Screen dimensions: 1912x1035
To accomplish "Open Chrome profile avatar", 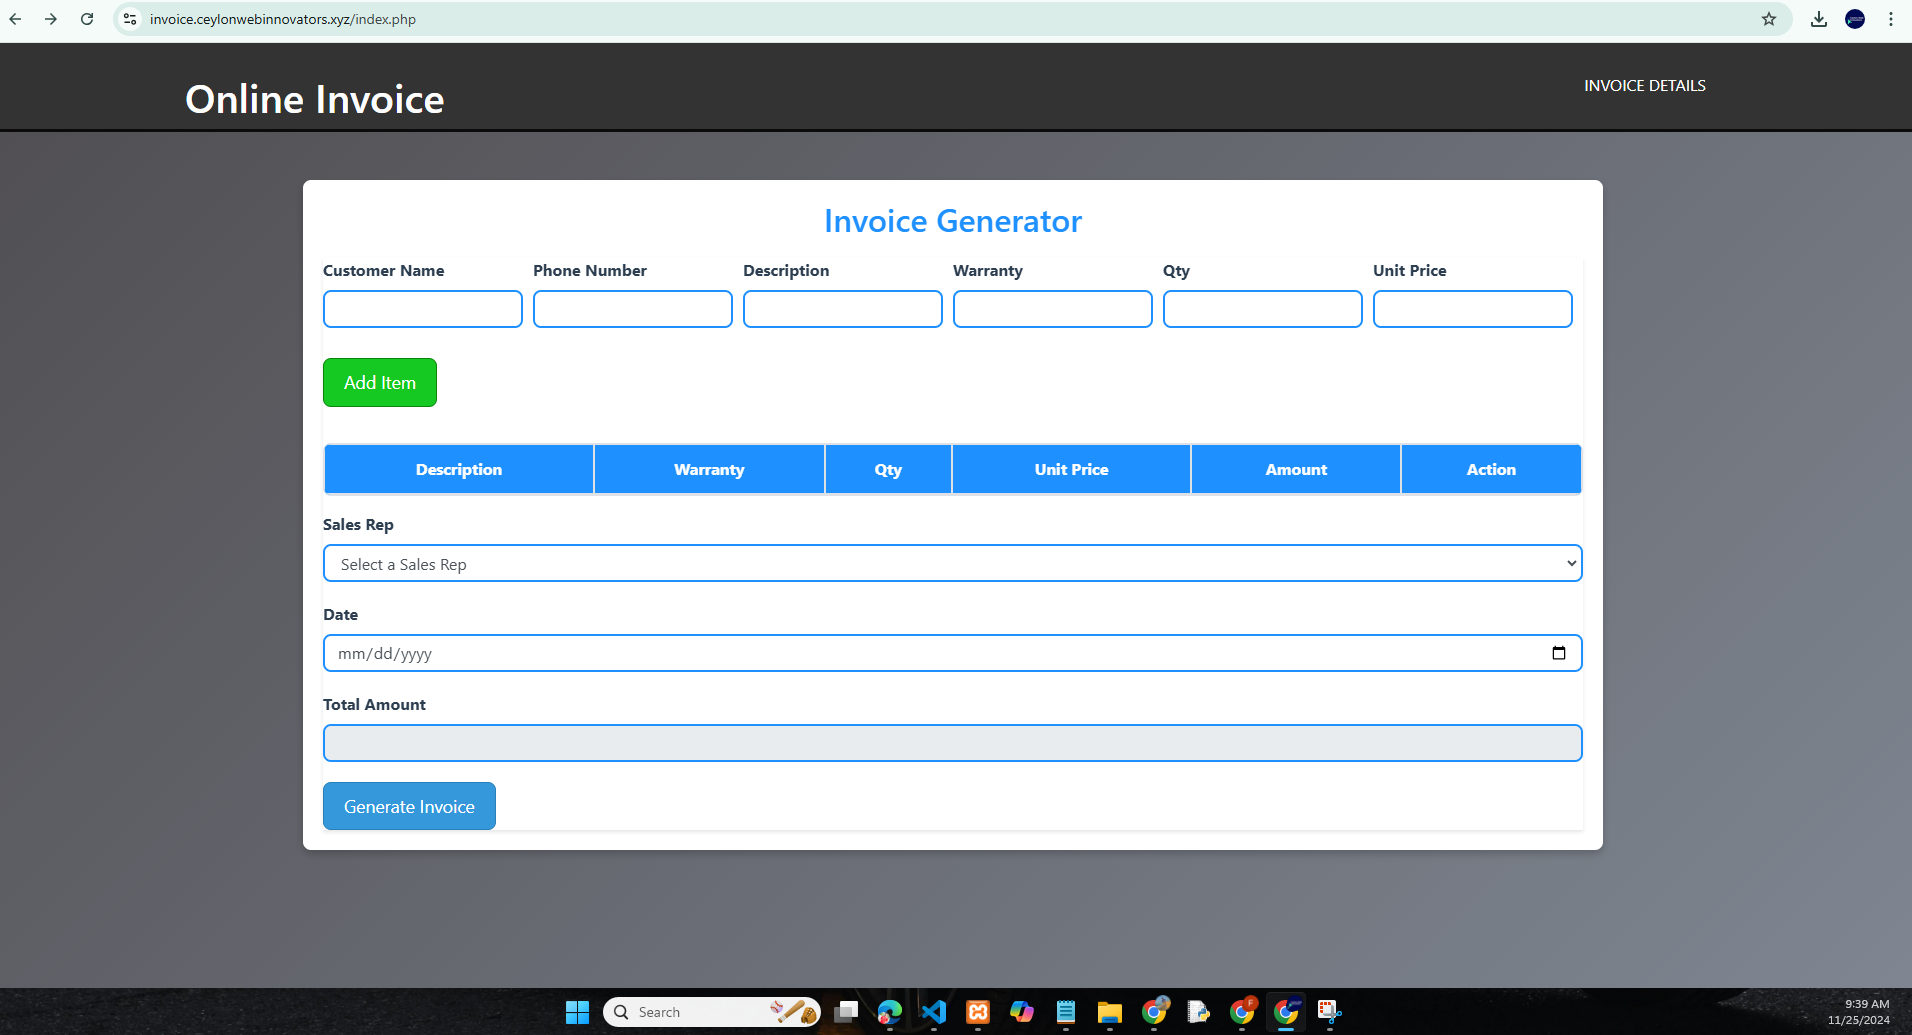I will coord(1855,19).
